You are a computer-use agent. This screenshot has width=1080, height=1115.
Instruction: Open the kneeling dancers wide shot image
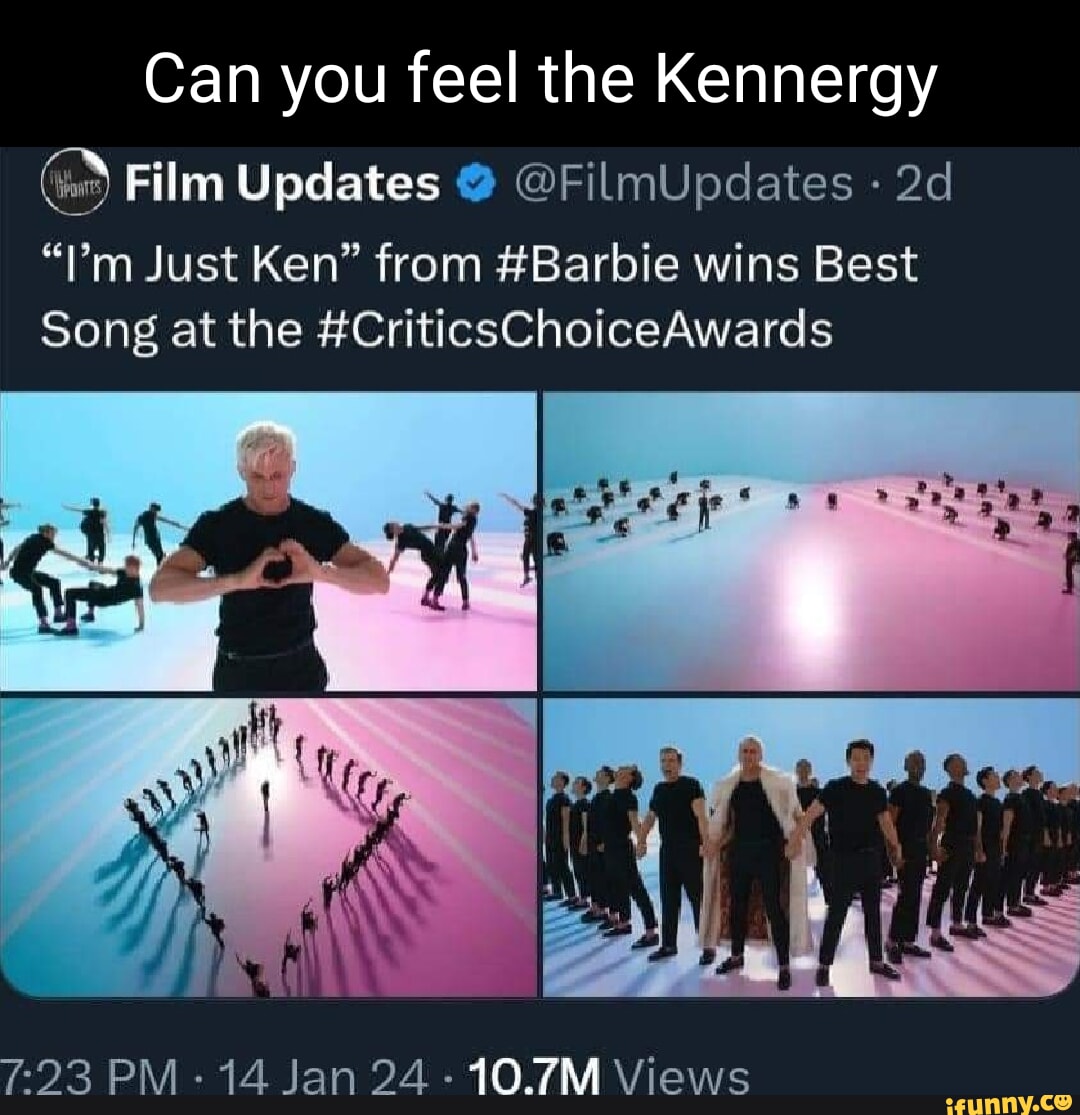tap(811, 540)
